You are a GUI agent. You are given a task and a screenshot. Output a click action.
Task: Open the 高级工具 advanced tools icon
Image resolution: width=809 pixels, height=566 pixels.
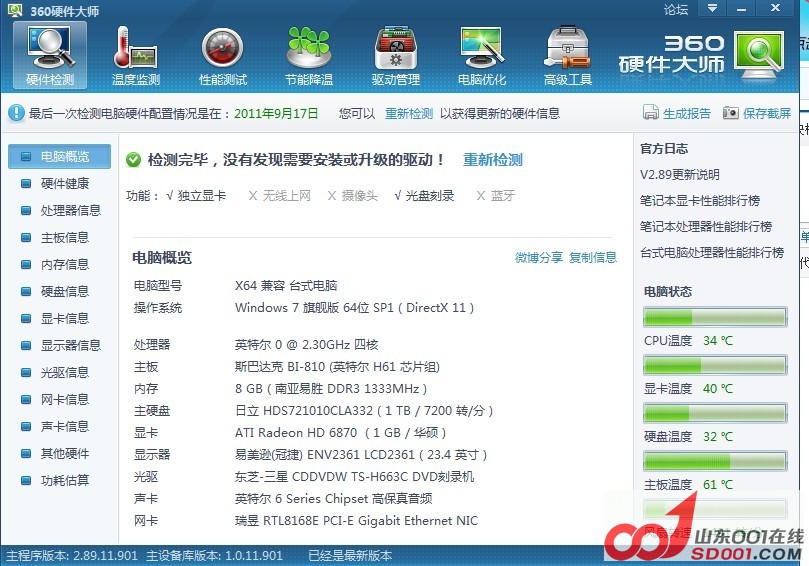[568, 55]
